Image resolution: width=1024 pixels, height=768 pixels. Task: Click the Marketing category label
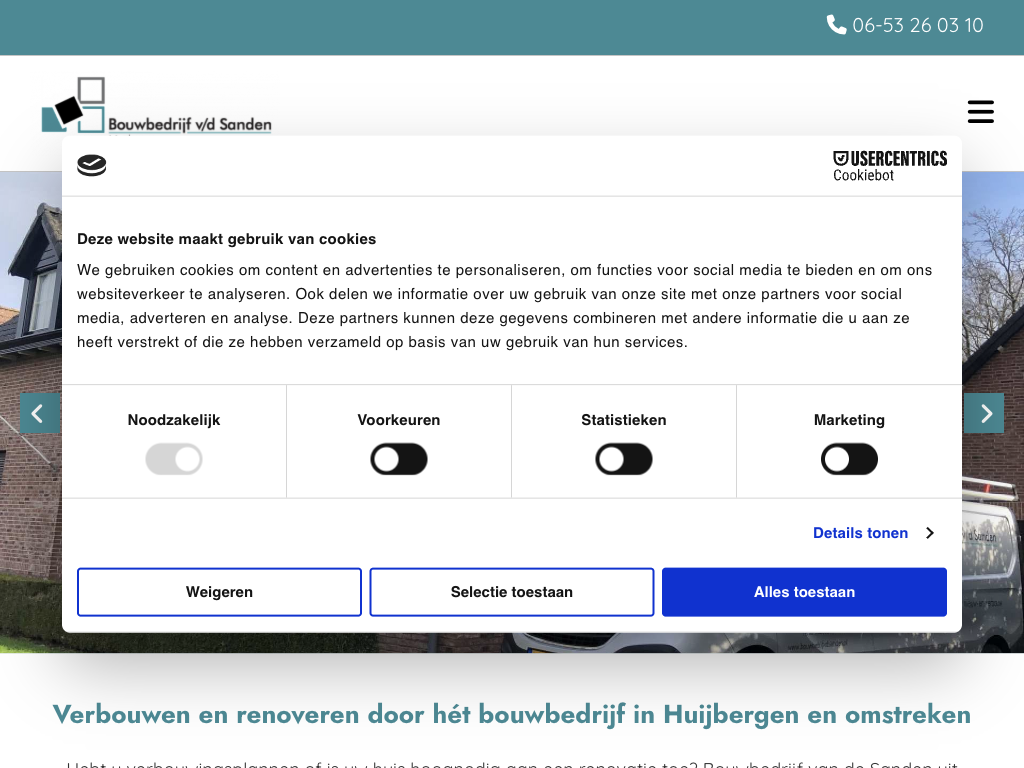pyautogui.click(x=849, y=420)
